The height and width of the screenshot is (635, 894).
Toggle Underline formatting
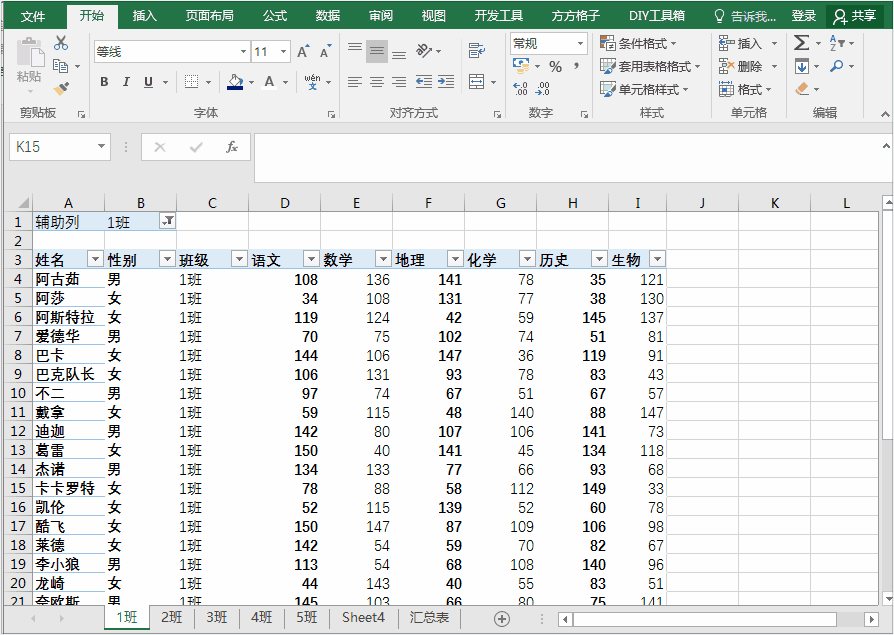148,82
